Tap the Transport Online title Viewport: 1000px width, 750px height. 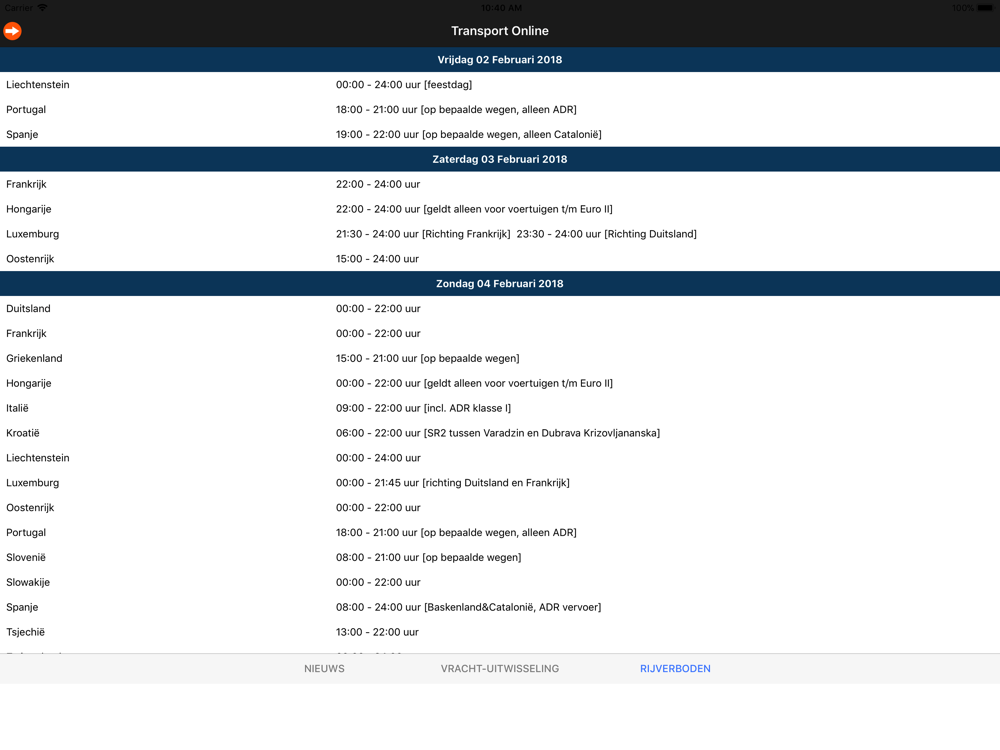(499, 31)
